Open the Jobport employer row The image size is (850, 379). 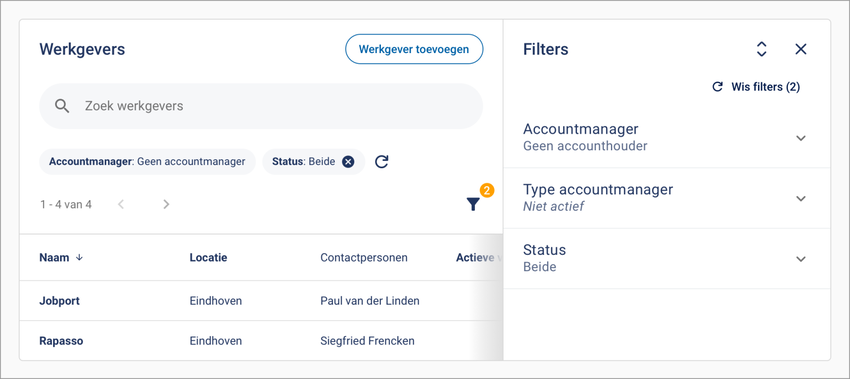click(261, 300)
